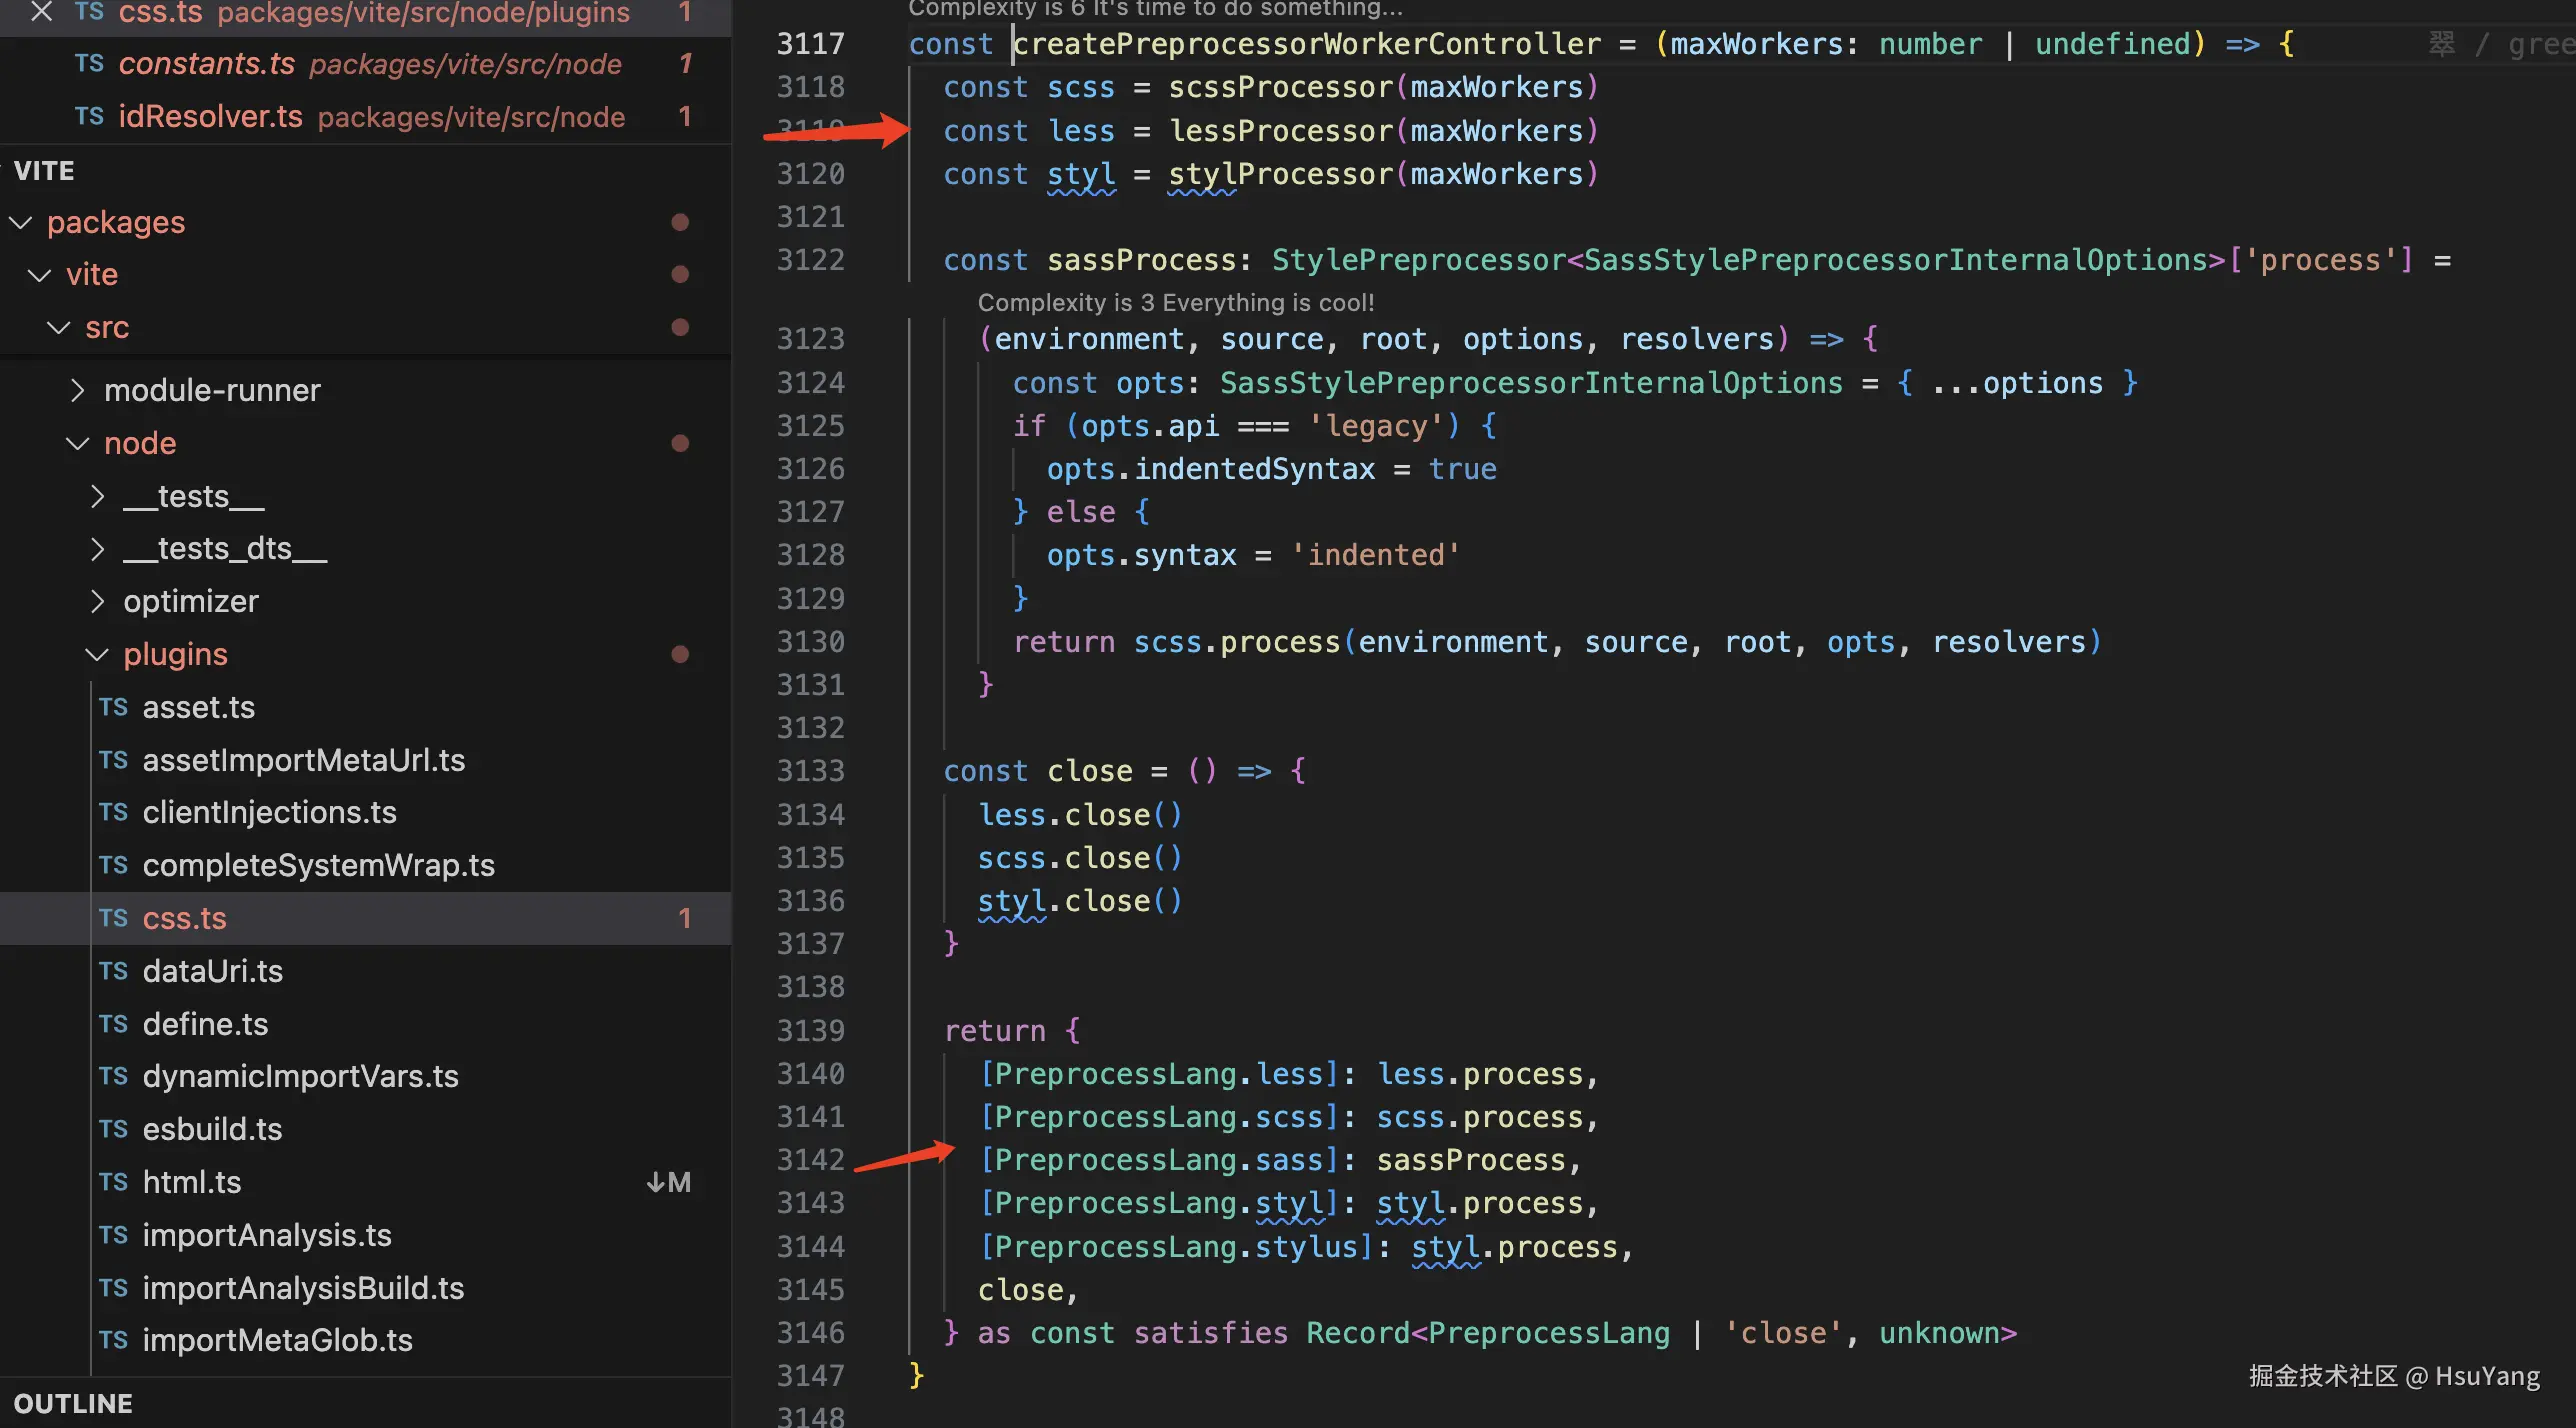Click the TS file icon of constants.ts
Image resolution: width=2576 pixels, height=1428 pixels.
89,64
